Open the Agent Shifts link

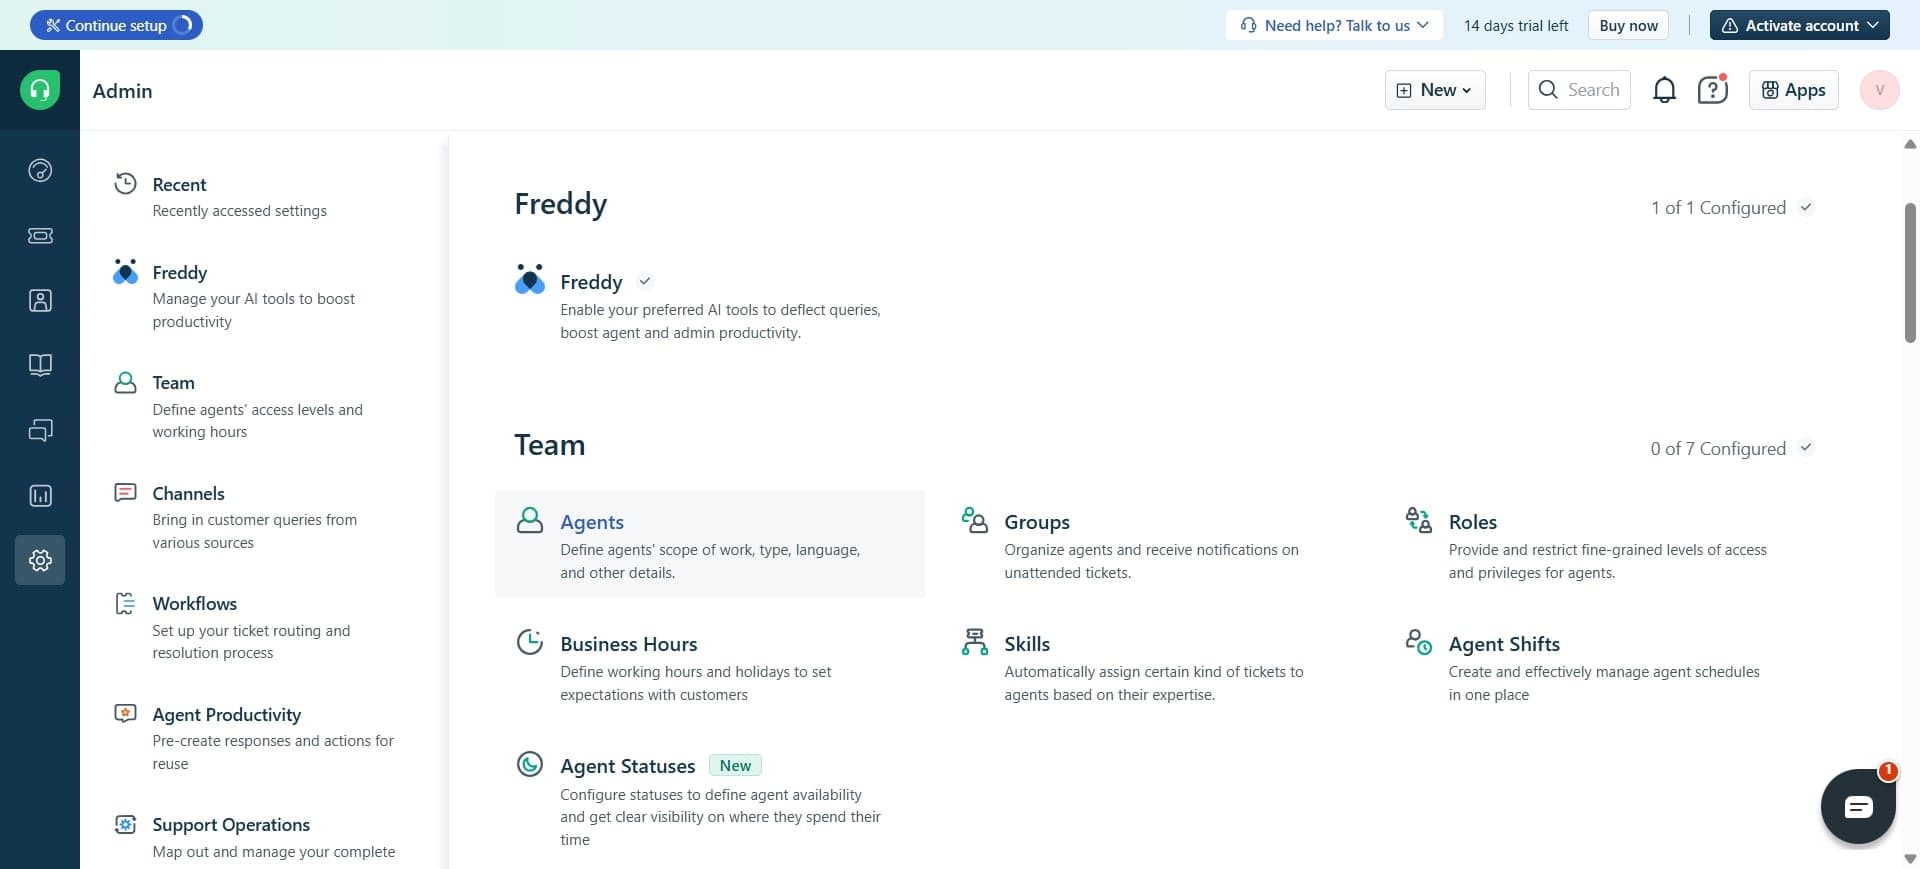(x=1504, y=644)
